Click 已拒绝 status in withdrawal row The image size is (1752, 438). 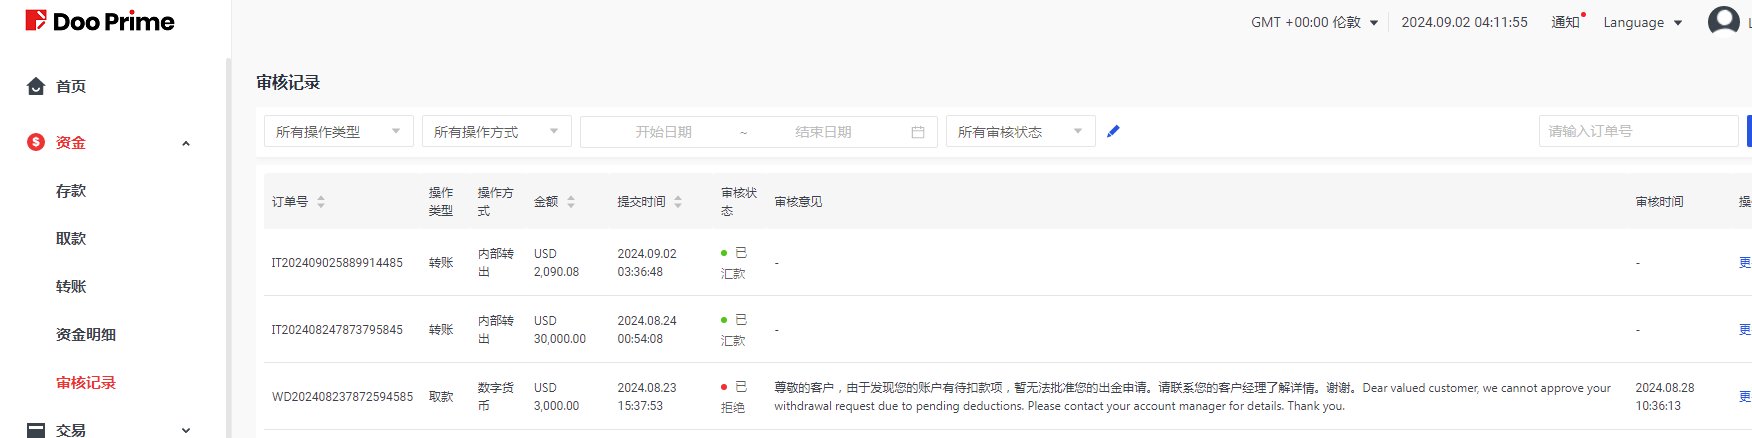click(734, 397)
